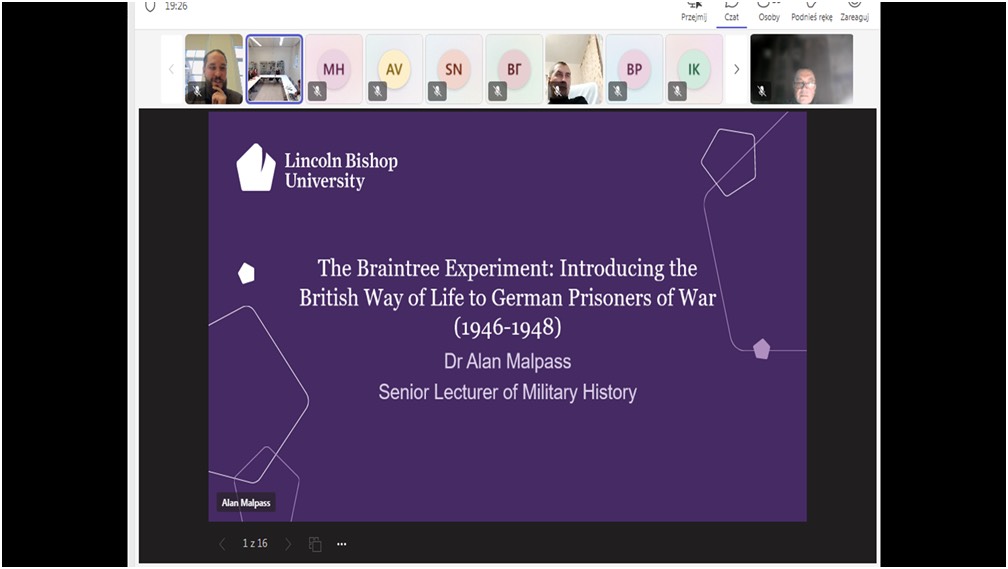Click the muted mic icon on SN tile

437,91
